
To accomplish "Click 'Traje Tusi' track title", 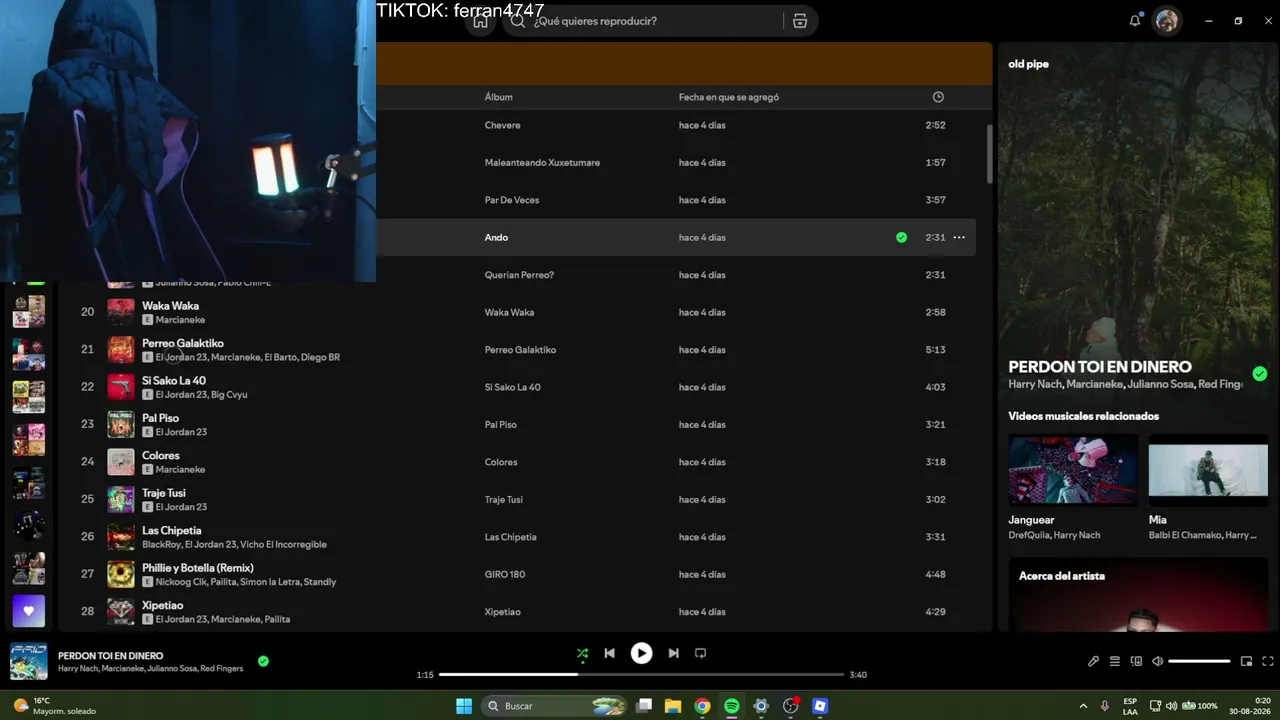I will point(164,493).
